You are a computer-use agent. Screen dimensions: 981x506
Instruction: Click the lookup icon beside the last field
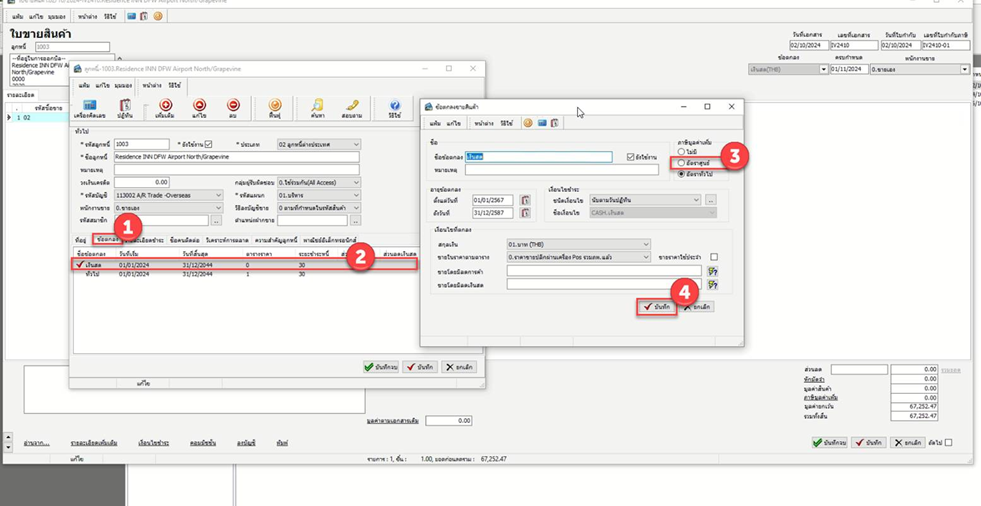[713, 284]
